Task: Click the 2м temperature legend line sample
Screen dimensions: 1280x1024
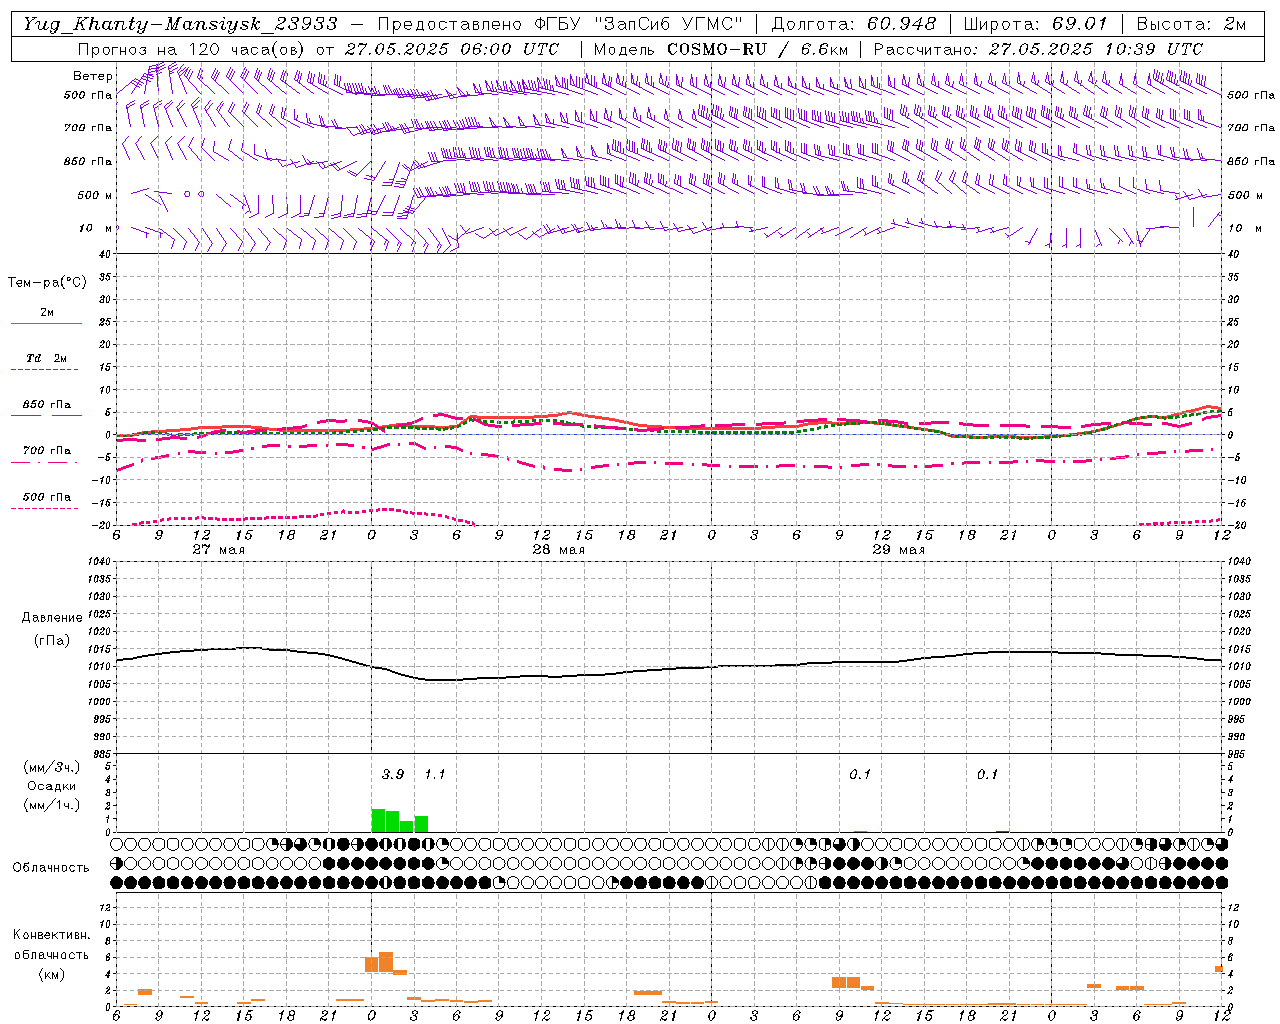Action: pyautogui.click(x=46, y=323)
